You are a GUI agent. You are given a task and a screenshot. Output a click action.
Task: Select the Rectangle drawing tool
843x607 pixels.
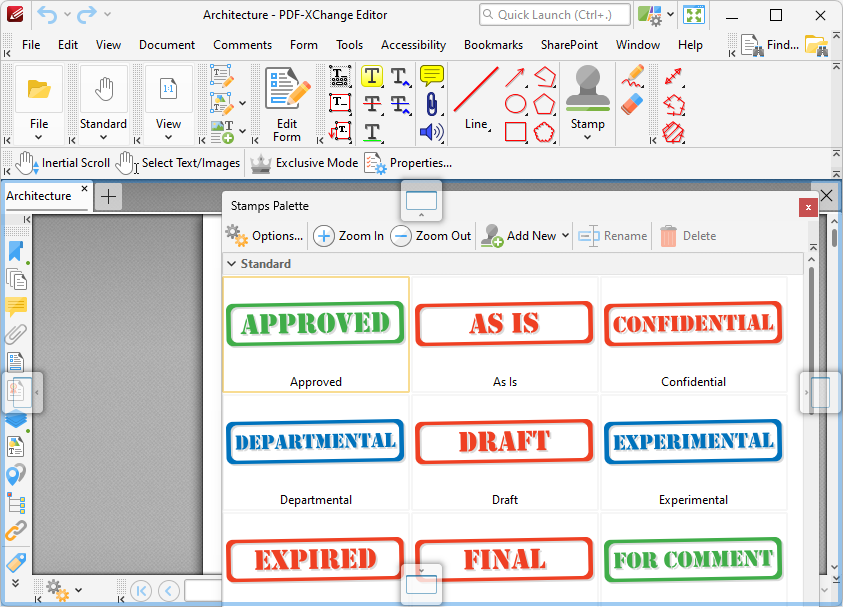[516, 131]
